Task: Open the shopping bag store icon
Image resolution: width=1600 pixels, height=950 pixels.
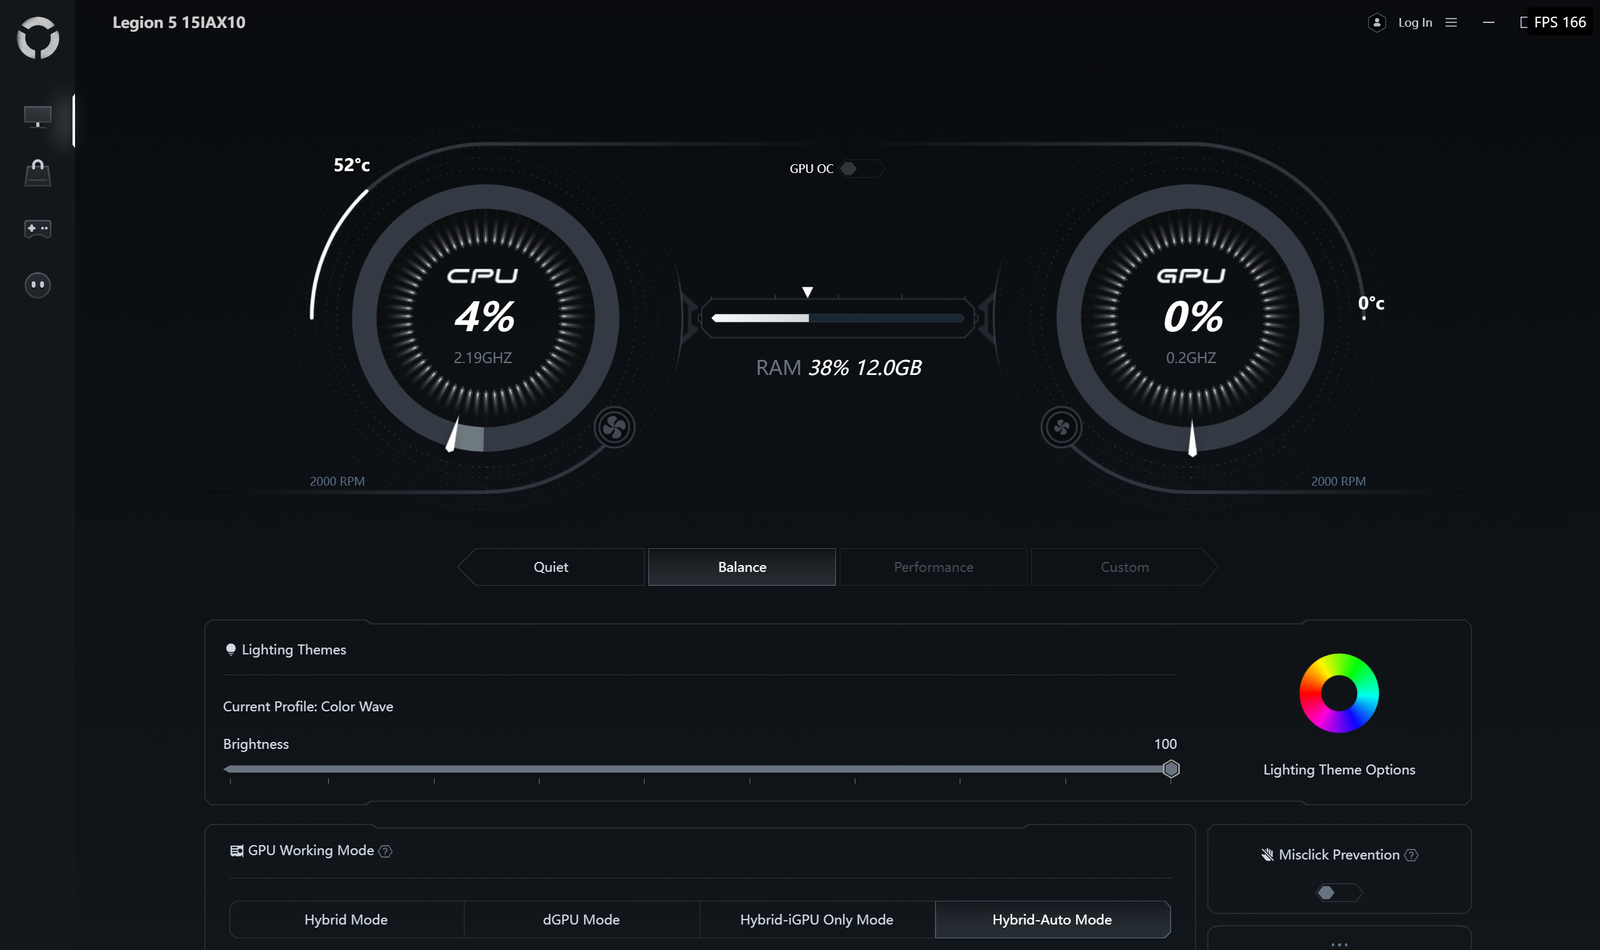Action: click(x=38, y=172)
